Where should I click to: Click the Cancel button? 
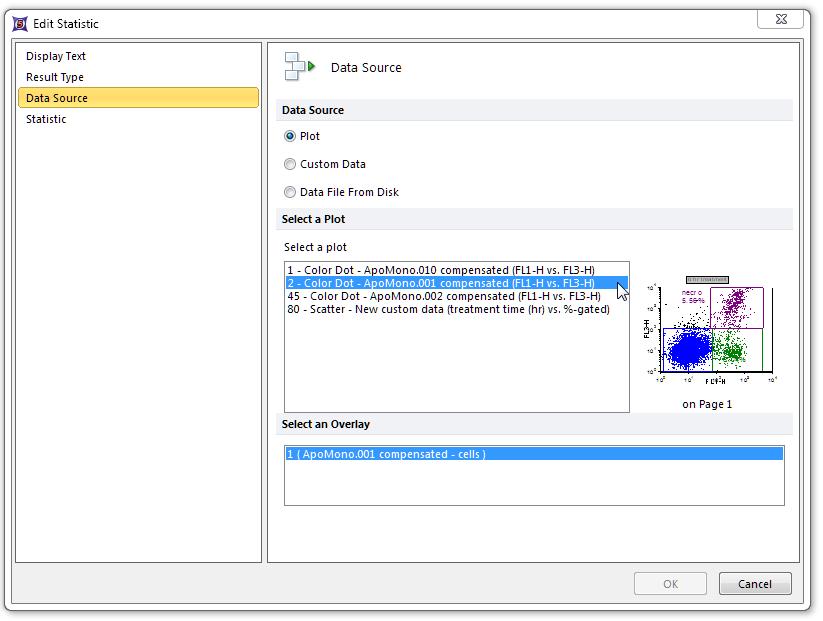(754, 584)
